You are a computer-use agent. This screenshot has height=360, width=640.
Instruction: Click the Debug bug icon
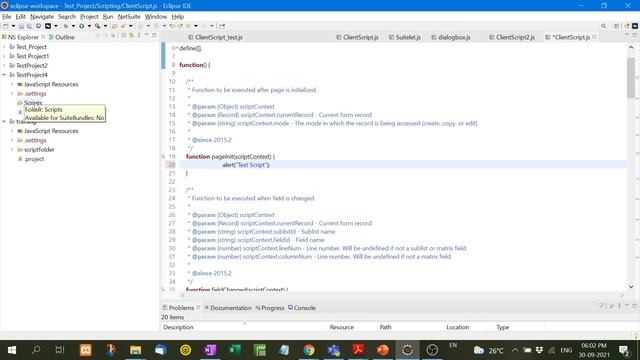click(x=65, y=26)
